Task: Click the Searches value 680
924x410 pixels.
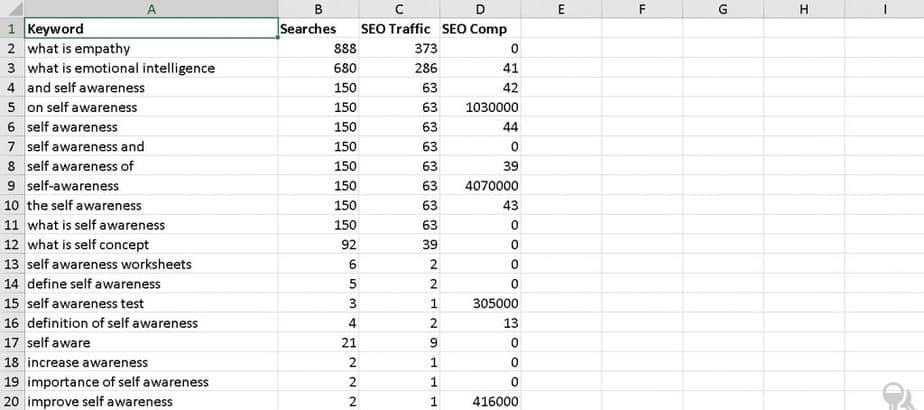Action: point(318,68)
